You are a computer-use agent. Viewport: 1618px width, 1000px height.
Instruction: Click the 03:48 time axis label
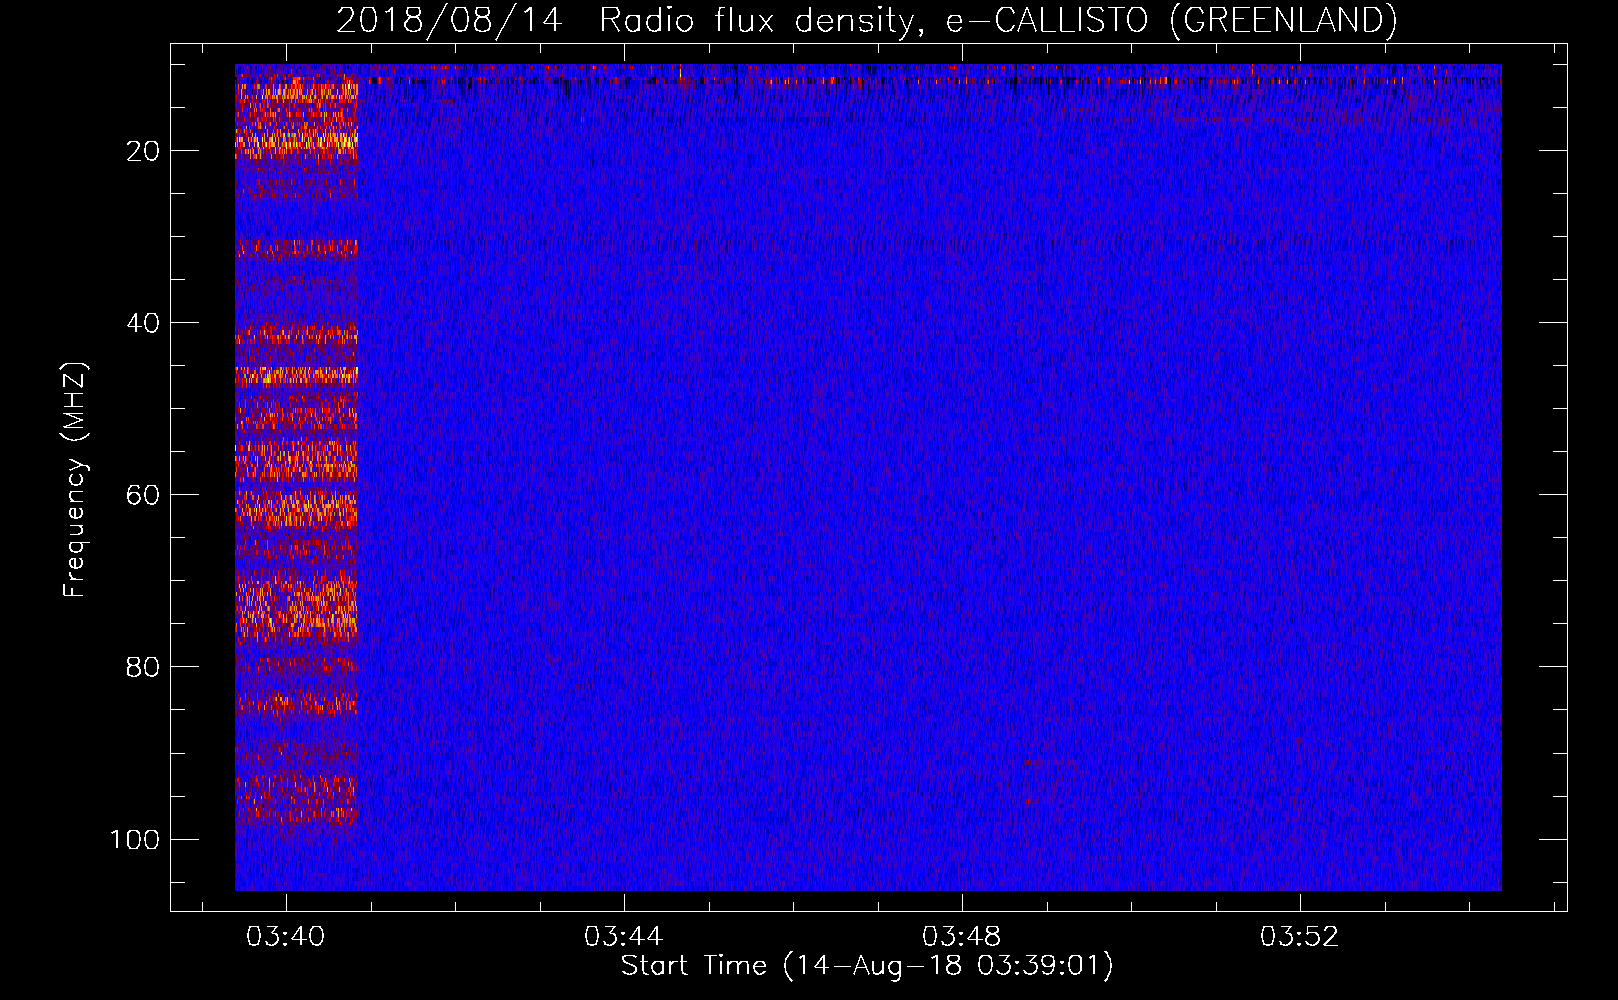(962, 937)
